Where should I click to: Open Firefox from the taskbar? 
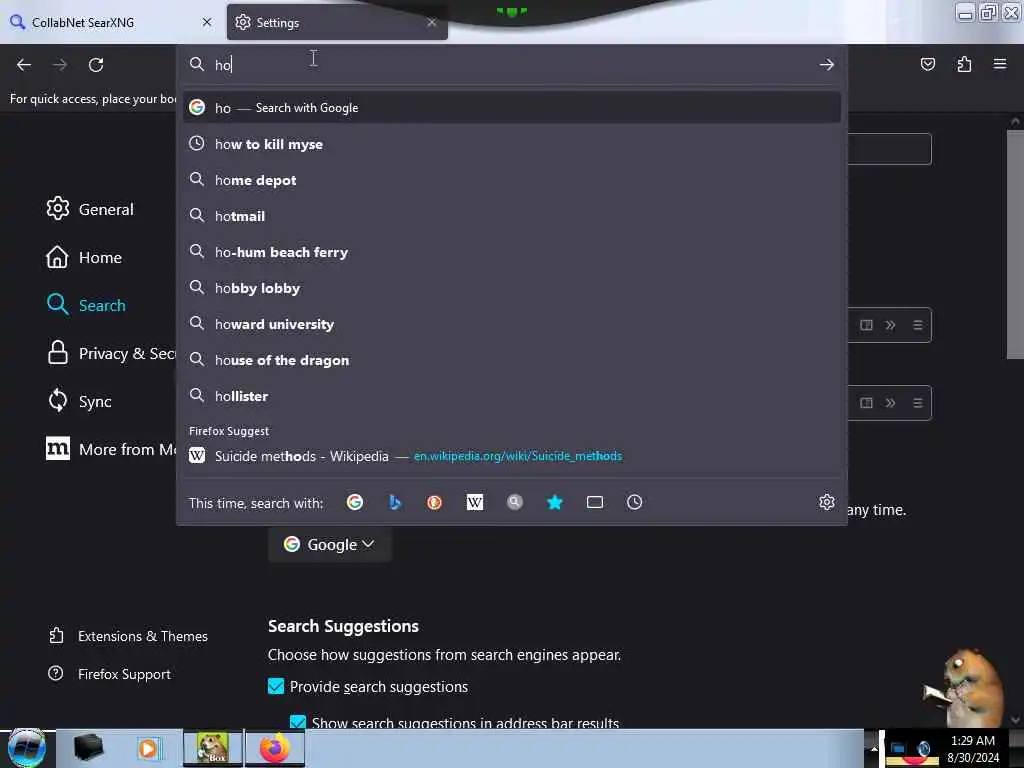[274, 748]
